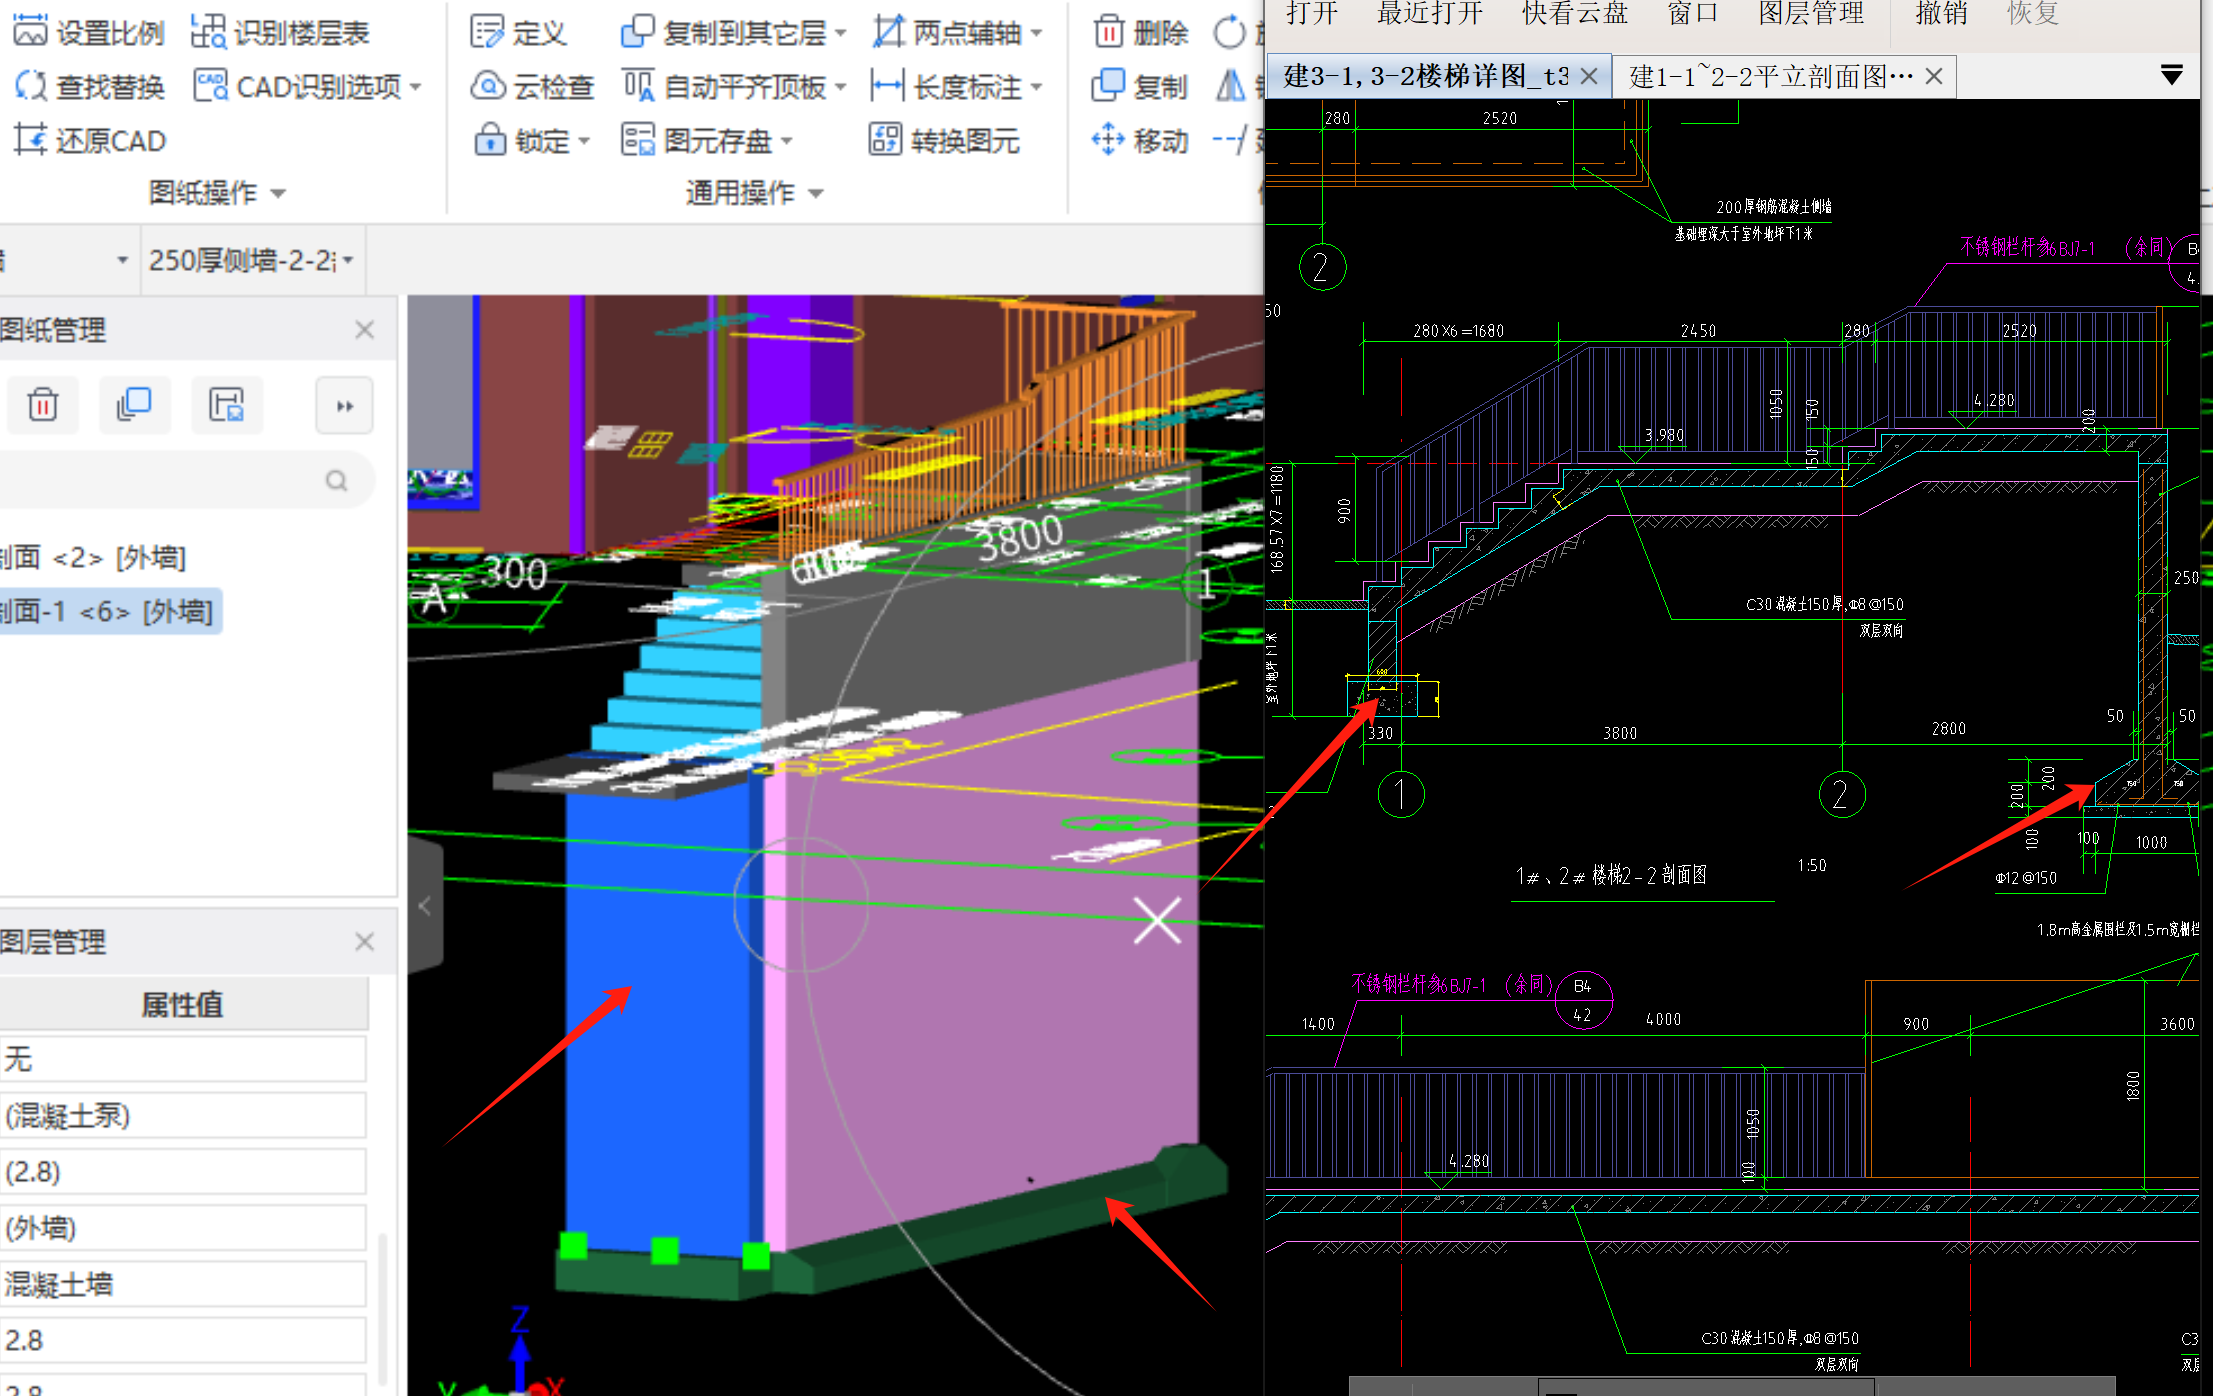Close the 建1-1~2-2平立剖面图 tab
This screenshot has height=1396, width=2213.
coord(1934,77)
